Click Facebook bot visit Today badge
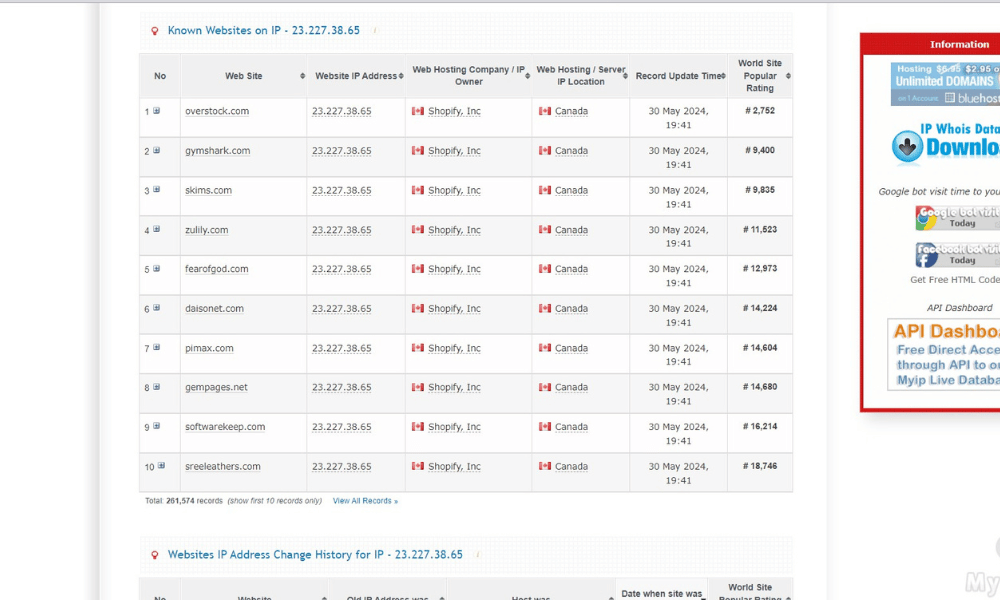Viewport: 1000px width, 600px height. click(x=957, y=254)
